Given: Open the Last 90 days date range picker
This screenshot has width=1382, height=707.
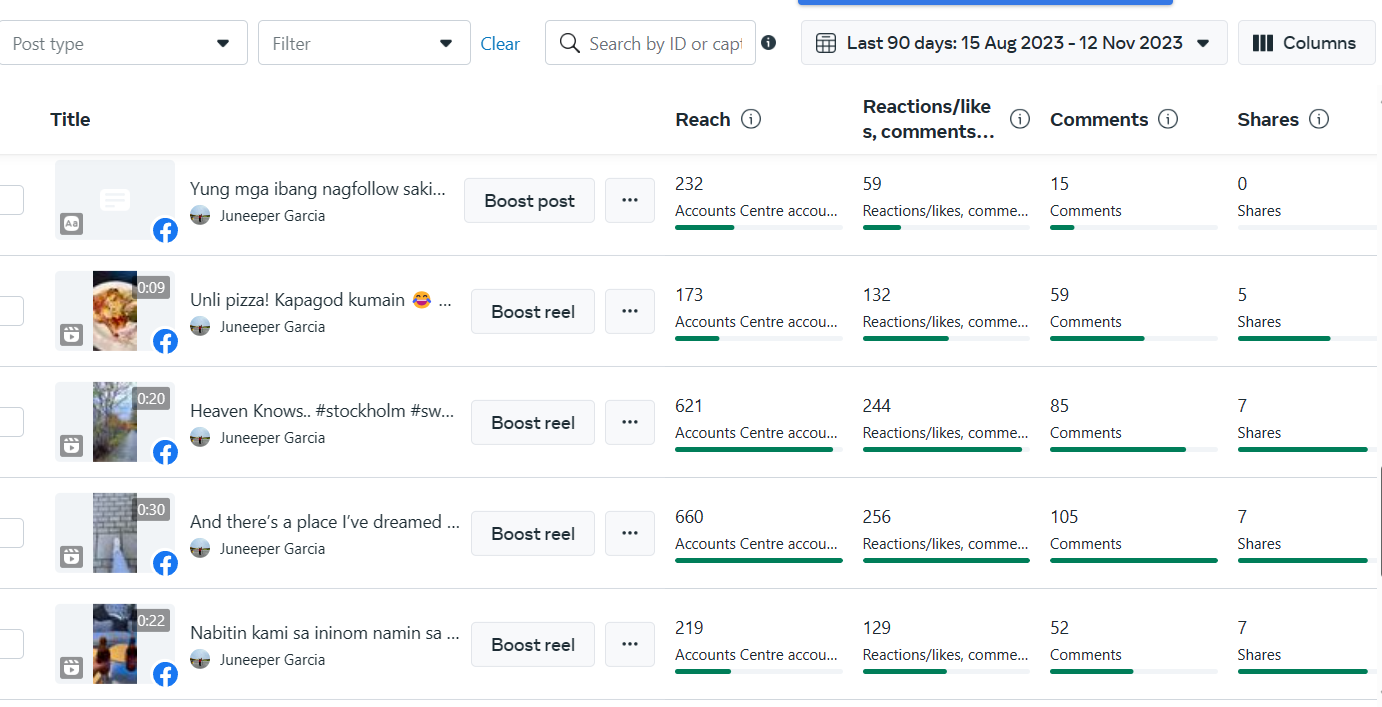Looking at the screenshot, I should (1014, 43).
